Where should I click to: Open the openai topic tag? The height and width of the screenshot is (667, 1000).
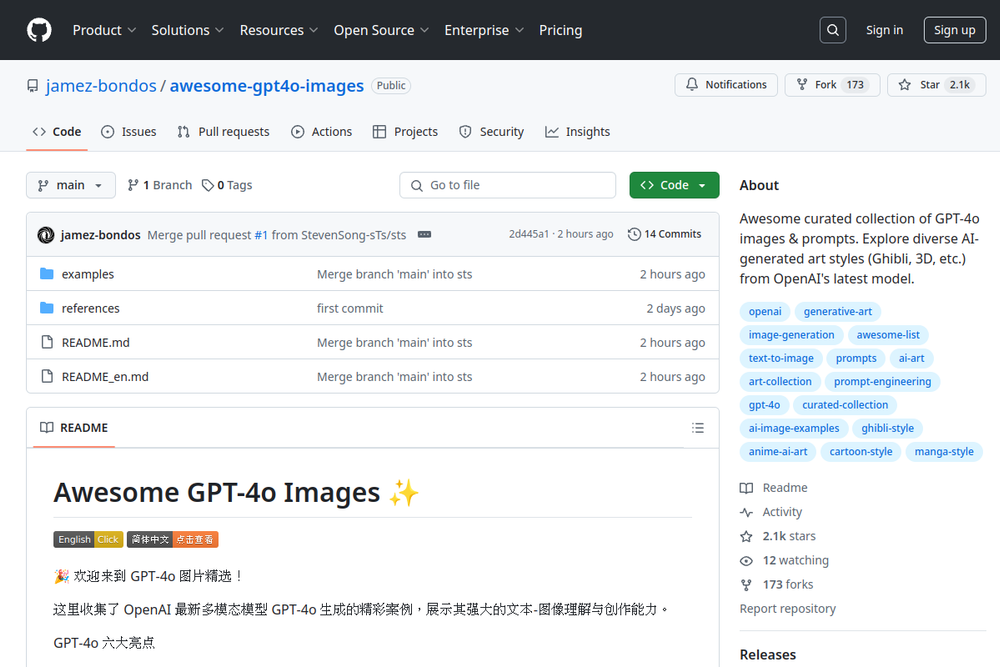765,311
